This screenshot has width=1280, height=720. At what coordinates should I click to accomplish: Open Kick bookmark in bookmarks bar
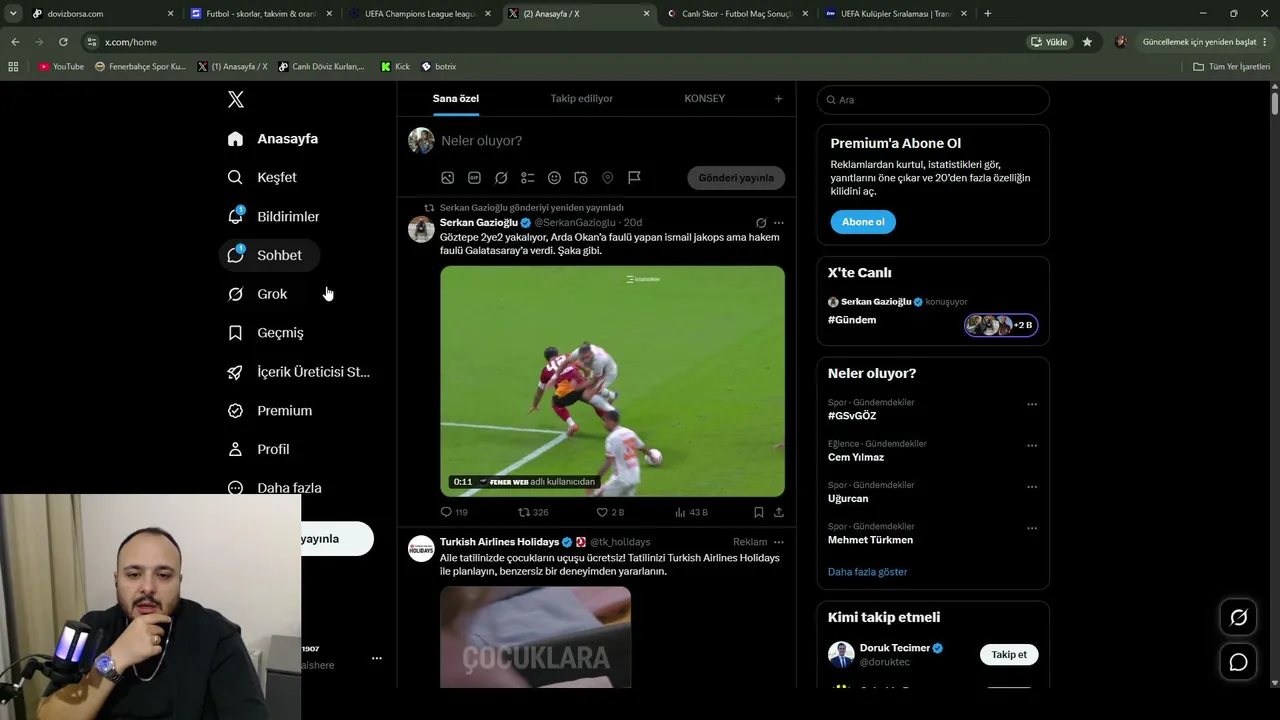point(396,67)
